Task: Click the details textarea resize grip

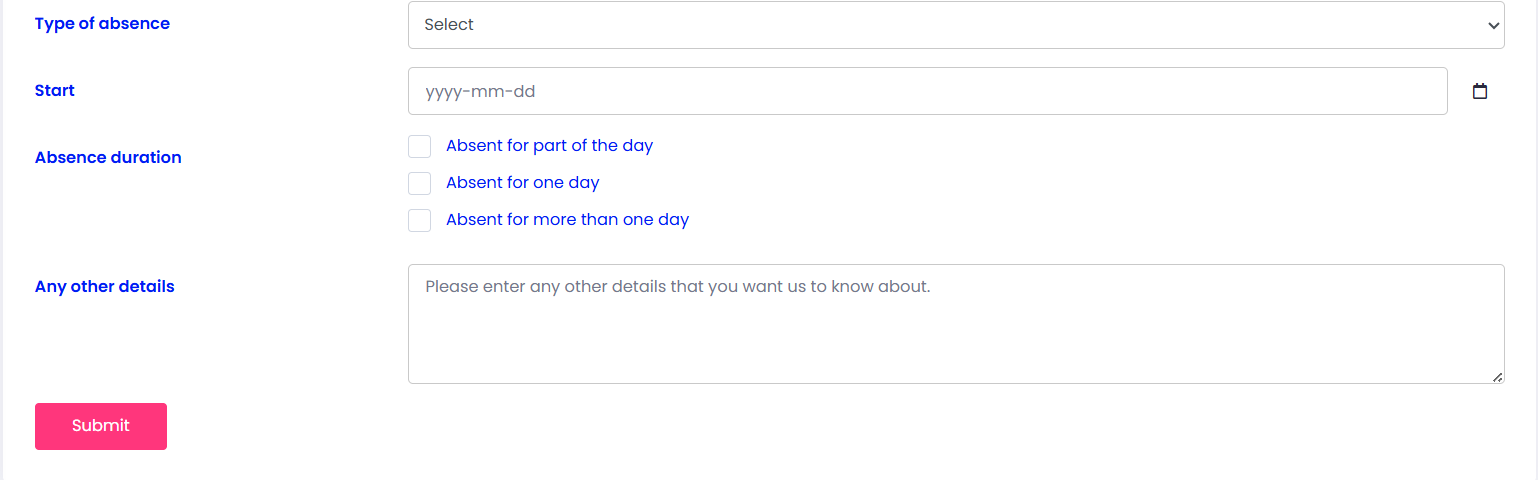Action: coord(1497,377)
